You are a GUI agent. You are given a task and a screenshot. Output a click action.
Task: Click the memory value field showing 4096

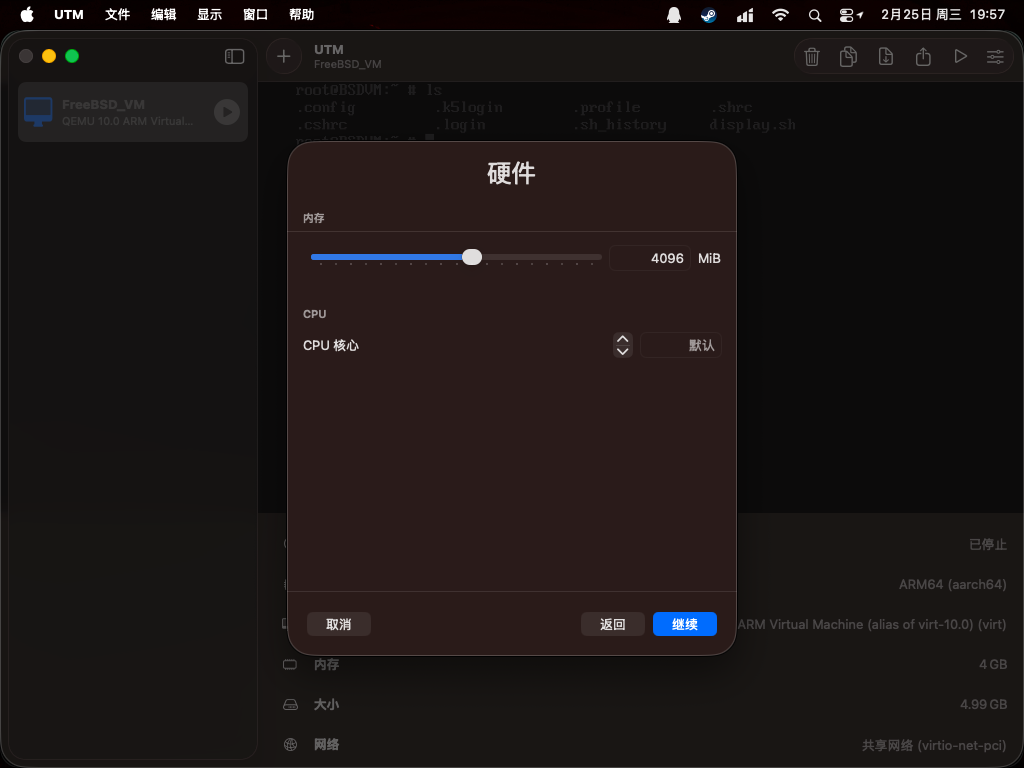650,258
